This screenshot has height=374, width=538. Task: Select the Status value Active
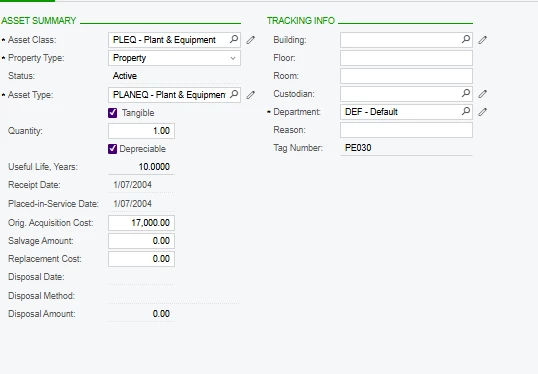[125, 76]
